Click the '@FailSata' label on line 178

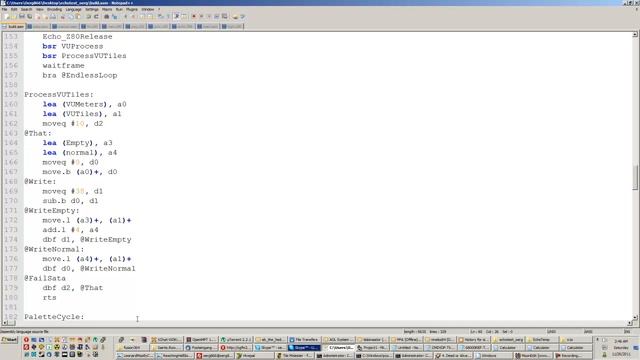pyautogui.click(x=45, y=278)
